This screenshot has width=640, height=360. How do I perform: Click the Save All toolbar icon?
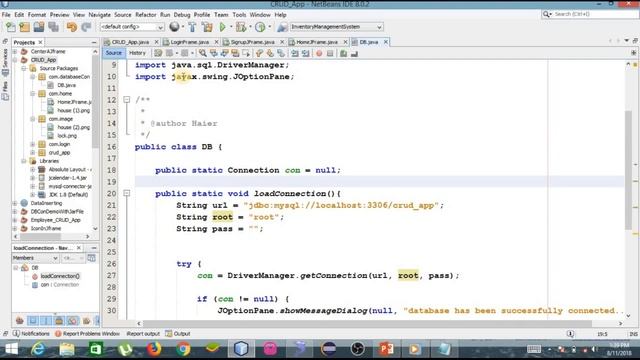tap(53, 27)
